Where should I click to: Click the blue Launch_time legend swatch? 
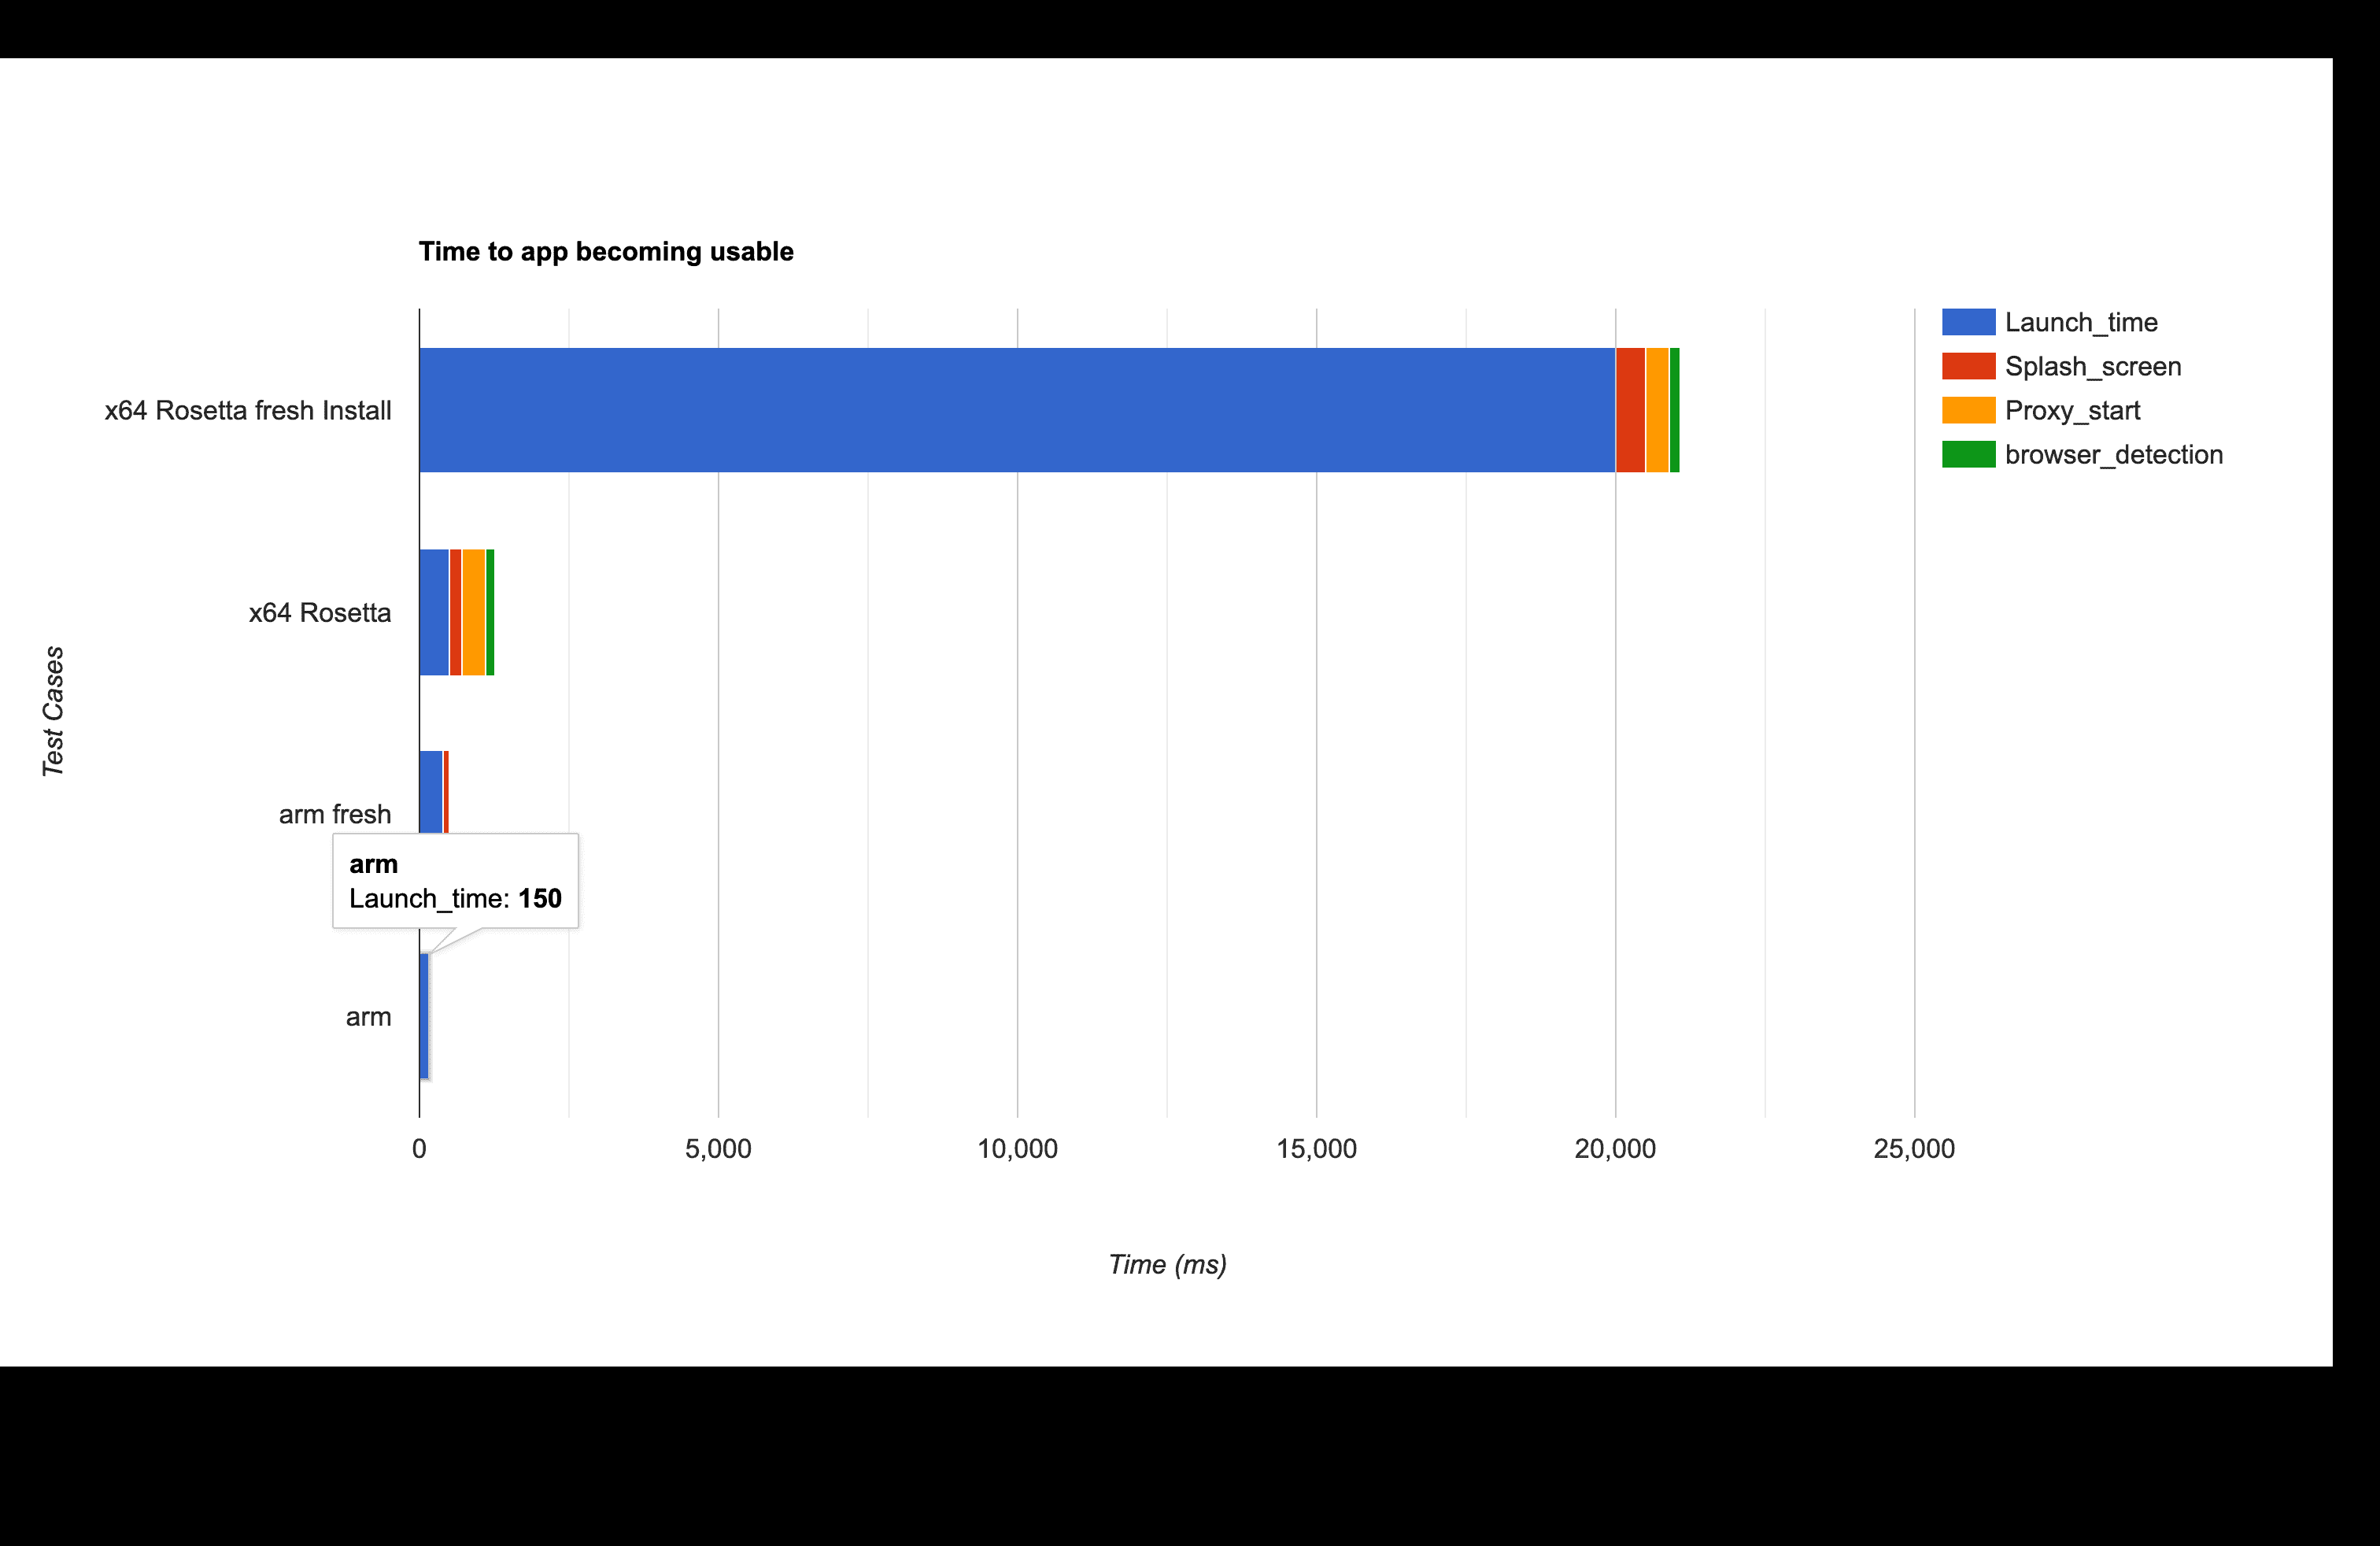tap(1968, 322)
